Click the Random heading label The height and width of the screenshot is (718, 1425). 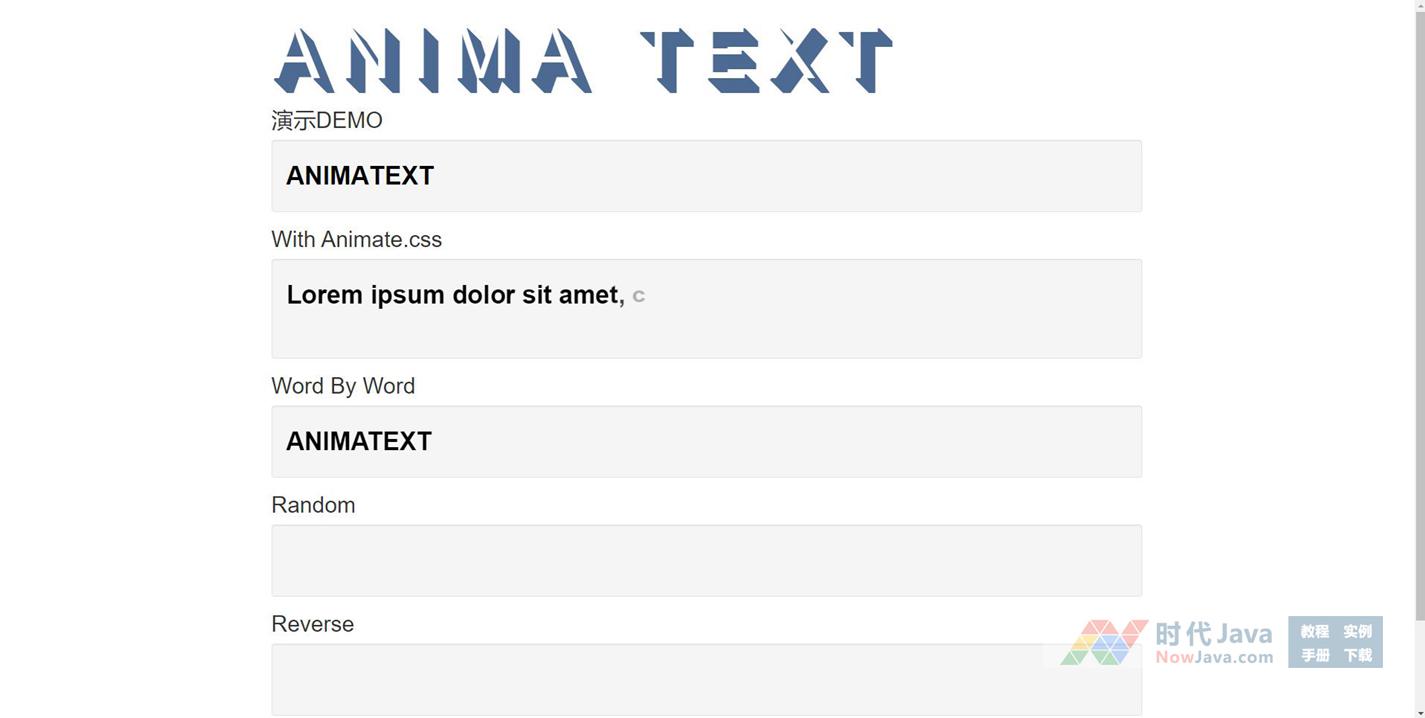pyautogui.click(x=313, y=505)
